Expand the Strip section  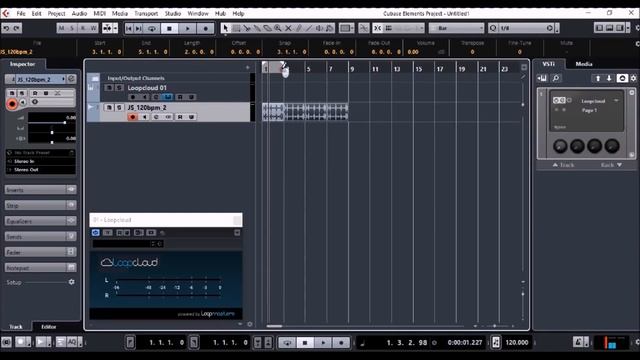tap(40, 205)
